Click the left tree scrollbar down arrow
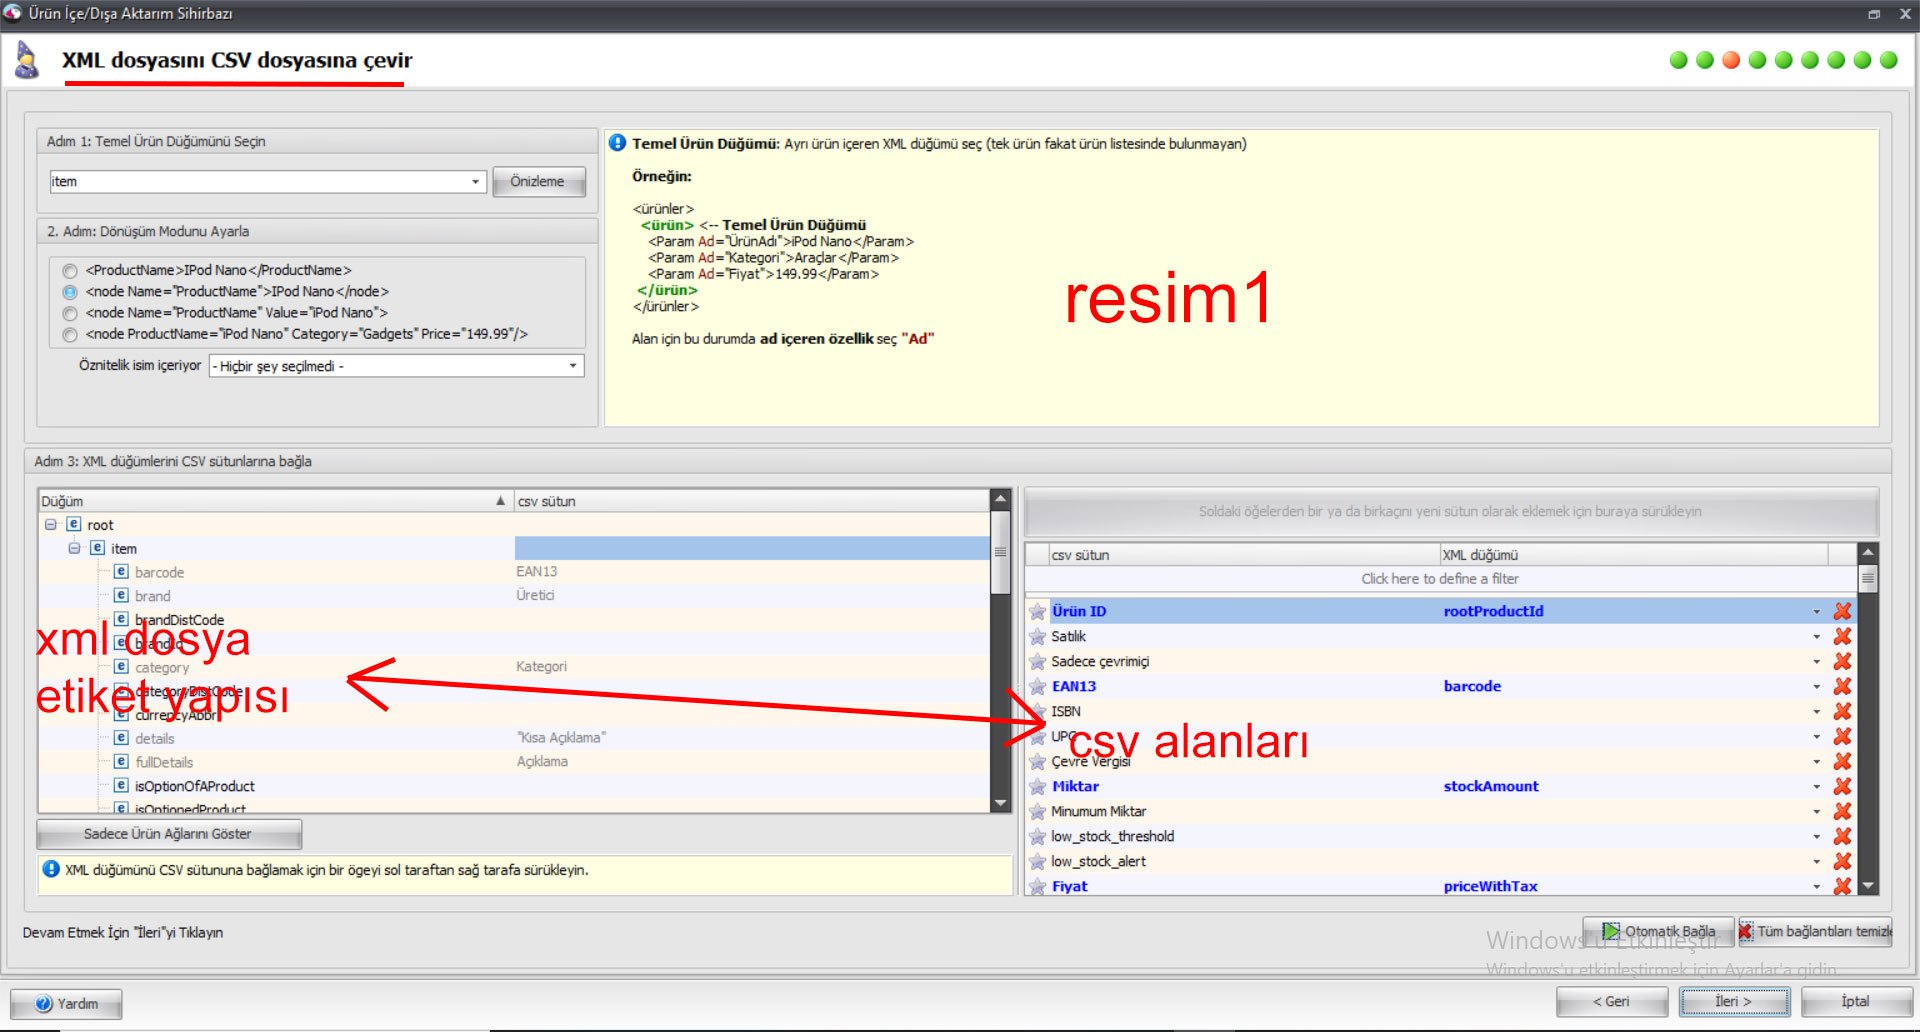Screen dimensions: 1920x1032 pyautogui.click(x=1000, y=803)
